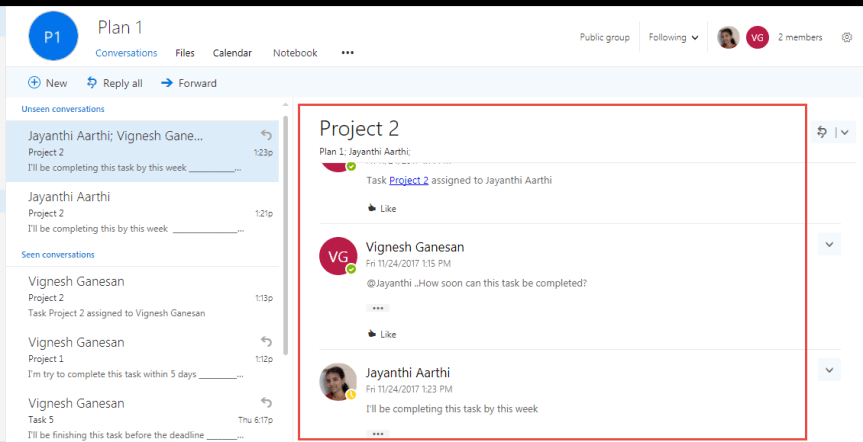Open more options ellipsis next to Notebook
This screenshot has width=863, height=442.
[347, 53]
